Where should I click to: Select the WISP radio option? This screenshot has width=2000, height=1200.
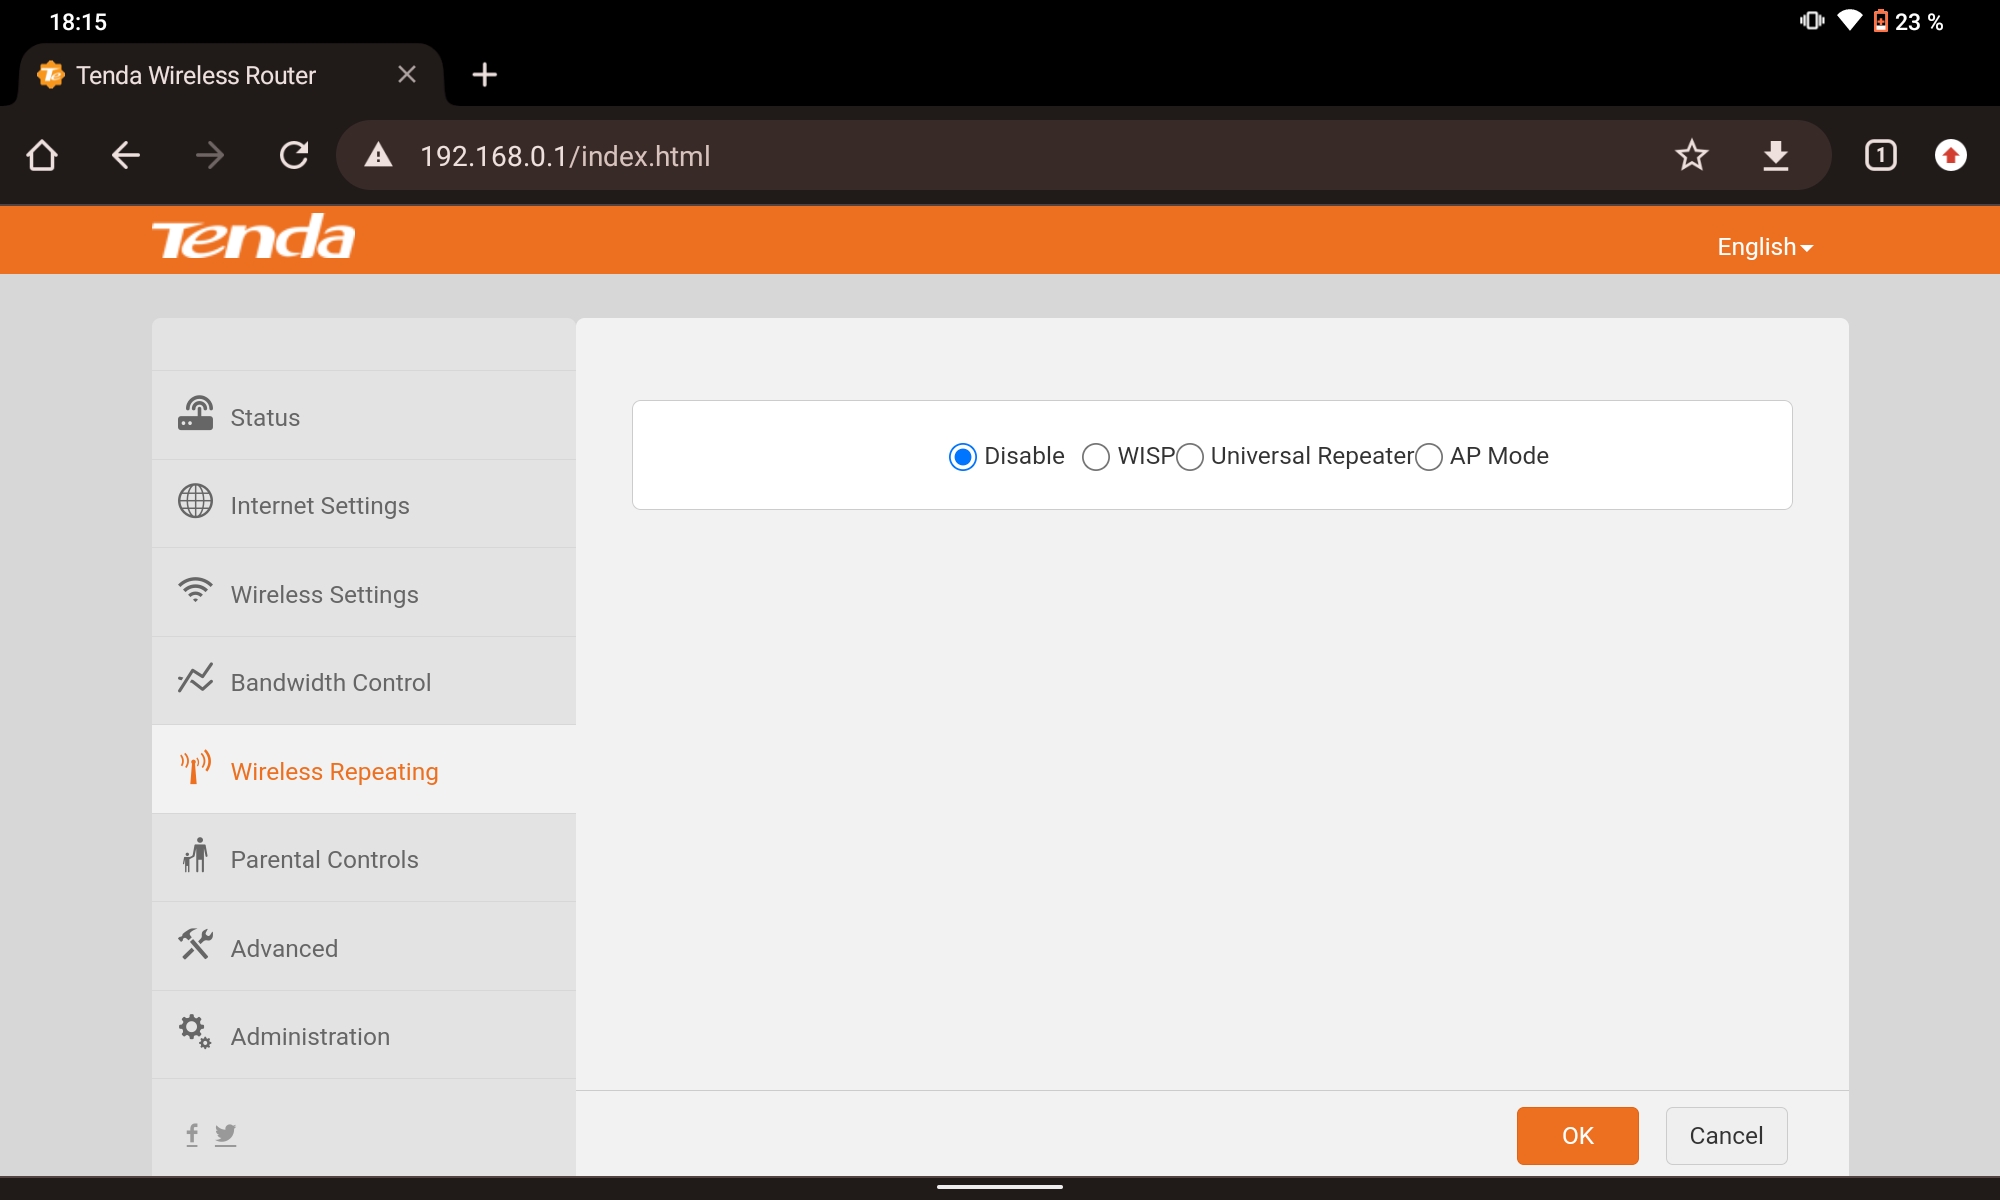pos(1096,457)
